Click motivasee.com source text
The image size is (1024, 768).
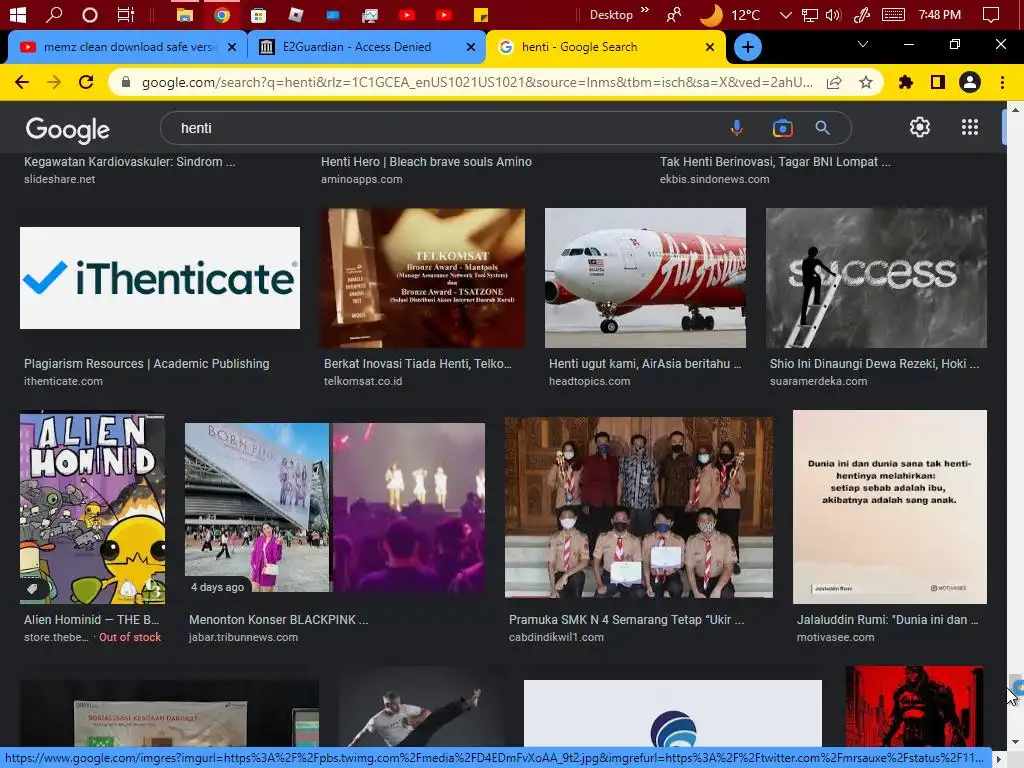[835, 637]
